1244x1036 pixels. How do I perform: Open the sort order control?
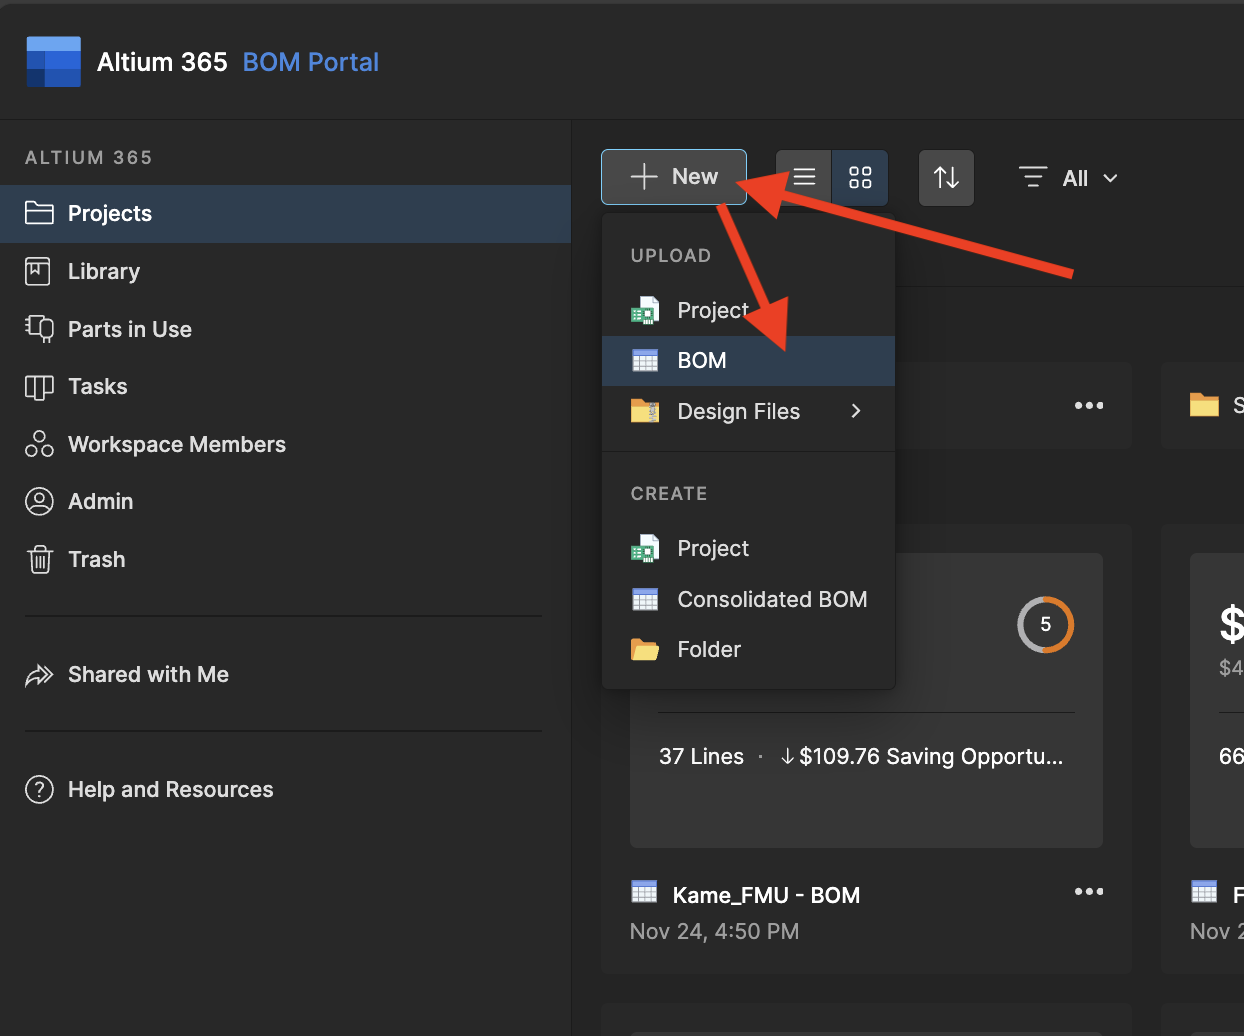(946, 177)
